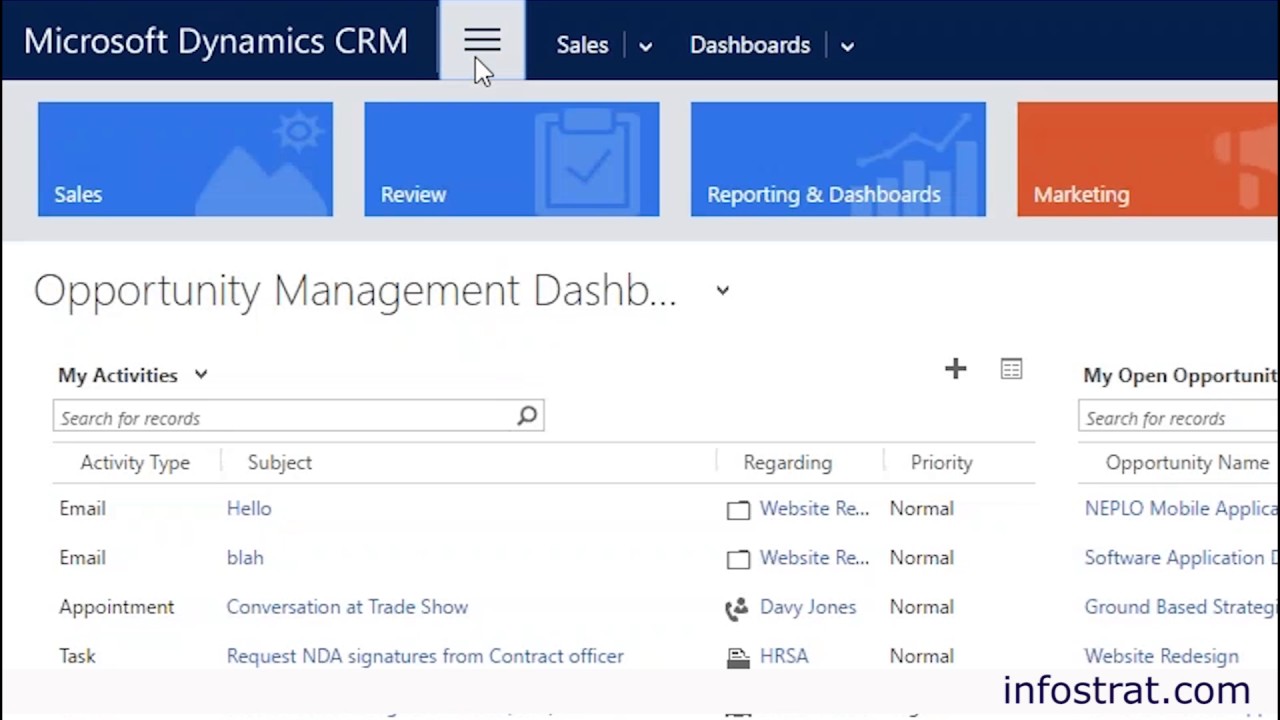Open the Marketing tile
1280x720 pixels.
(x=1147, y=159)
